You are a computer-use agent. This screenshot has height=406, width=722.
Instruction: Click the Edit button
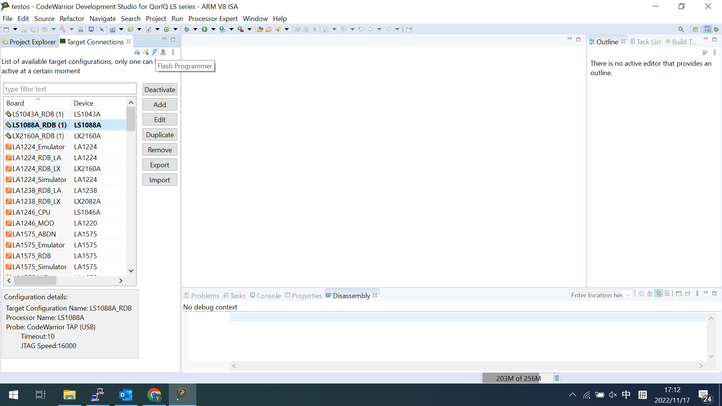coord(160,120)
